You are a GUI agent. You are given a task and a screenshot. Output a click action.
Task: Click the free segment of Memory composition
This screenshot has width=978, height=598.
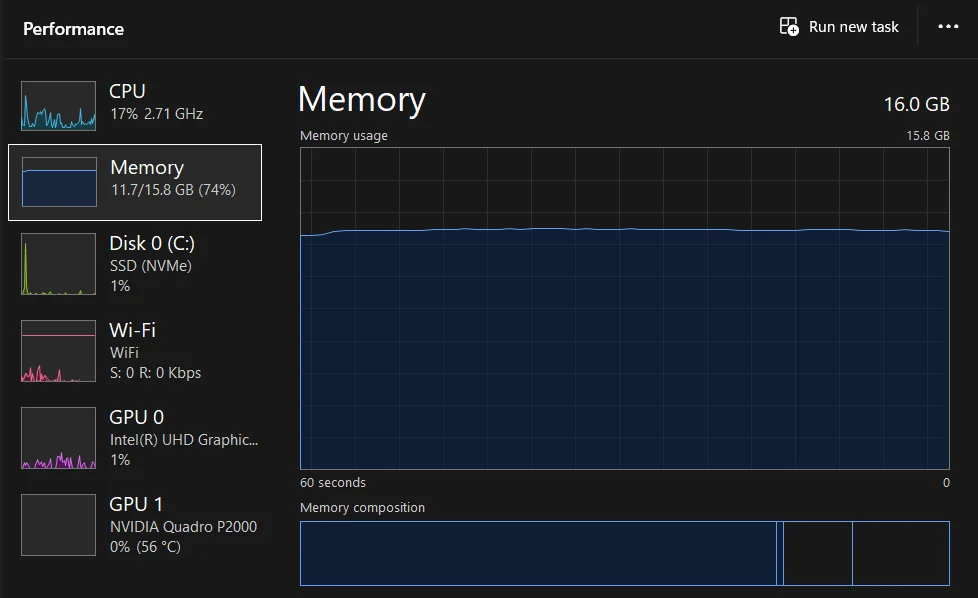tap(900, 553)
